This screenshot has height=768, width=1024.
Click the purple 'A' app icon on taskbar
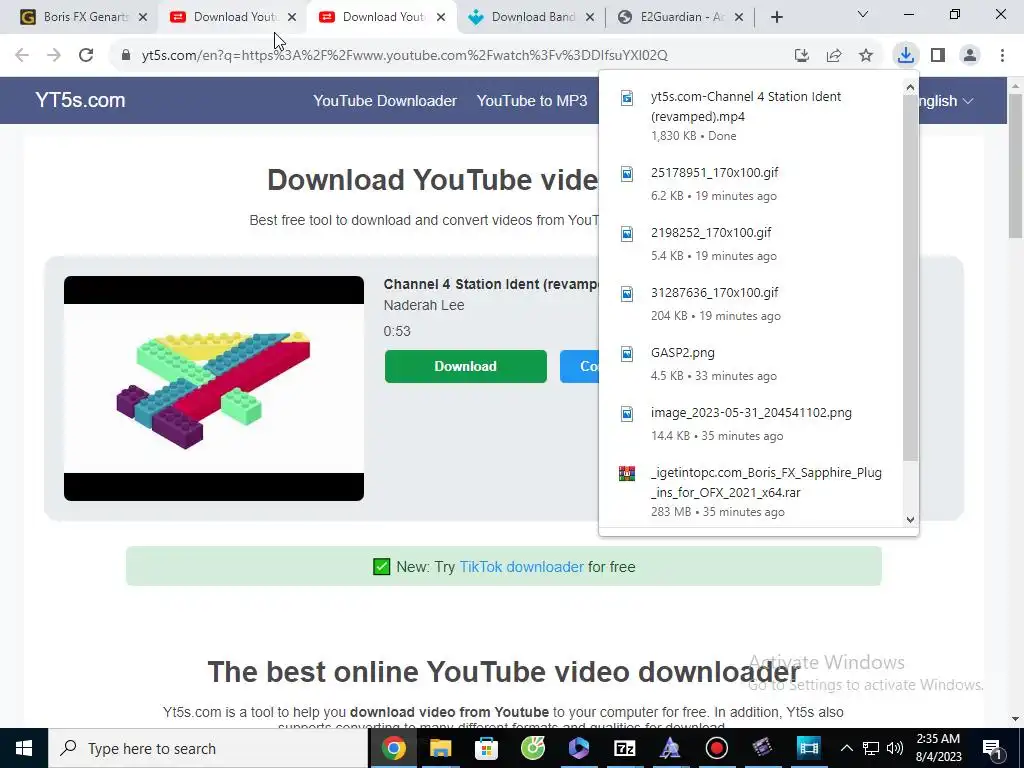coord(670,748)
